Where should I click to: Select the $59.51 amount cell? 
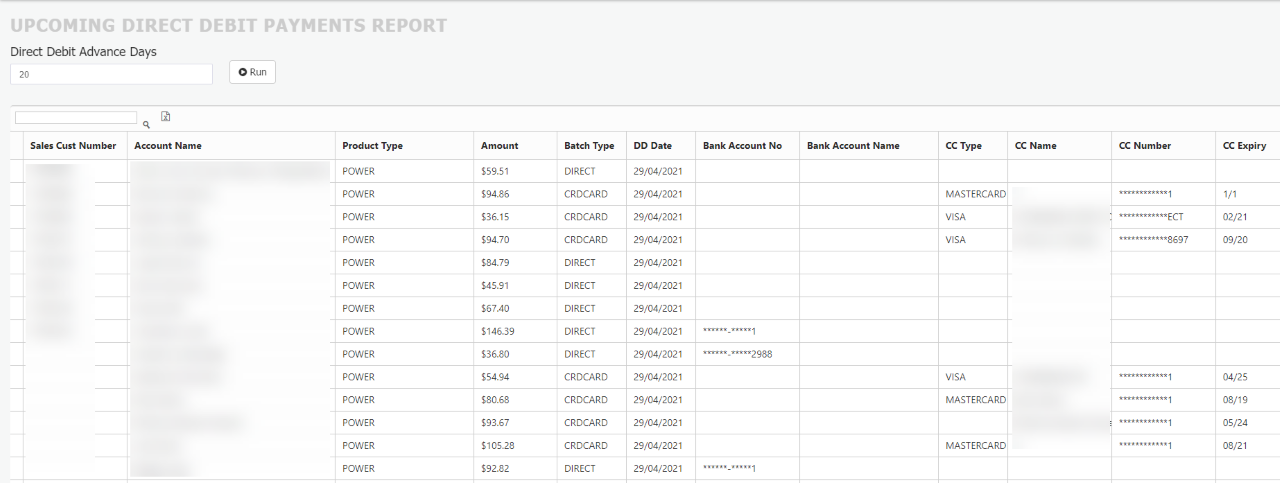(495, 171)
